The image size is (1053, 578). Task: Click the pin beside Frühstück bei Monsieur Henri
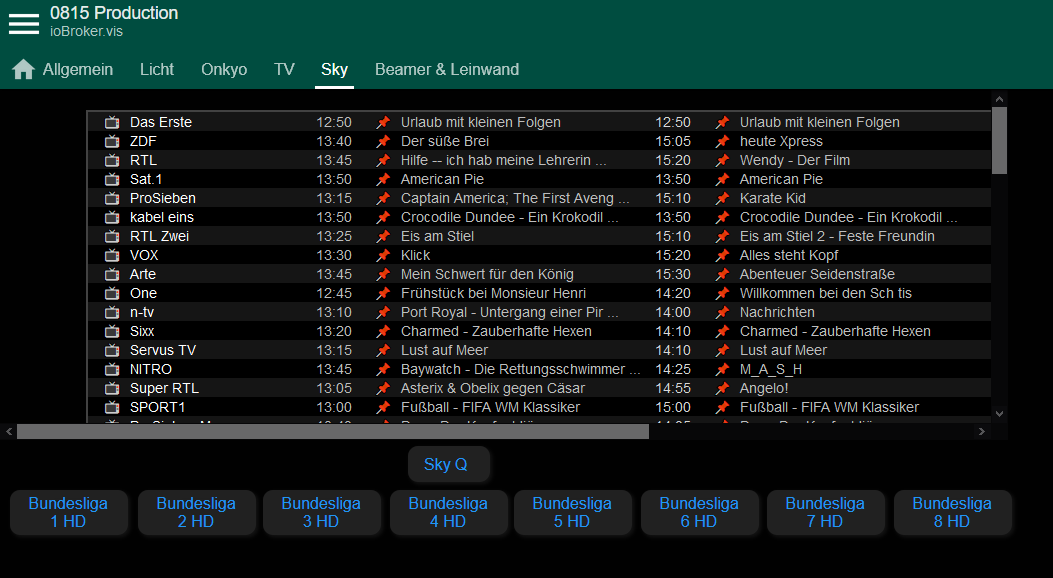(383, 293)
